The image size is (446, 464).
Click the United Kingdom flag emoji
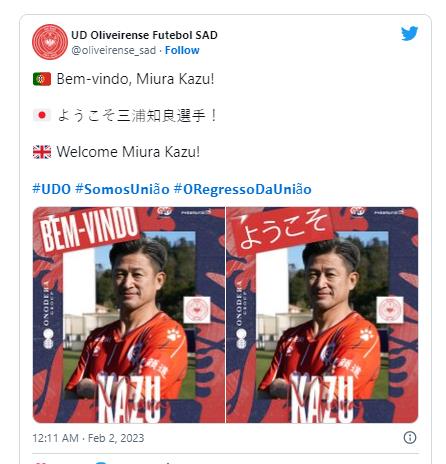point(42,152)
